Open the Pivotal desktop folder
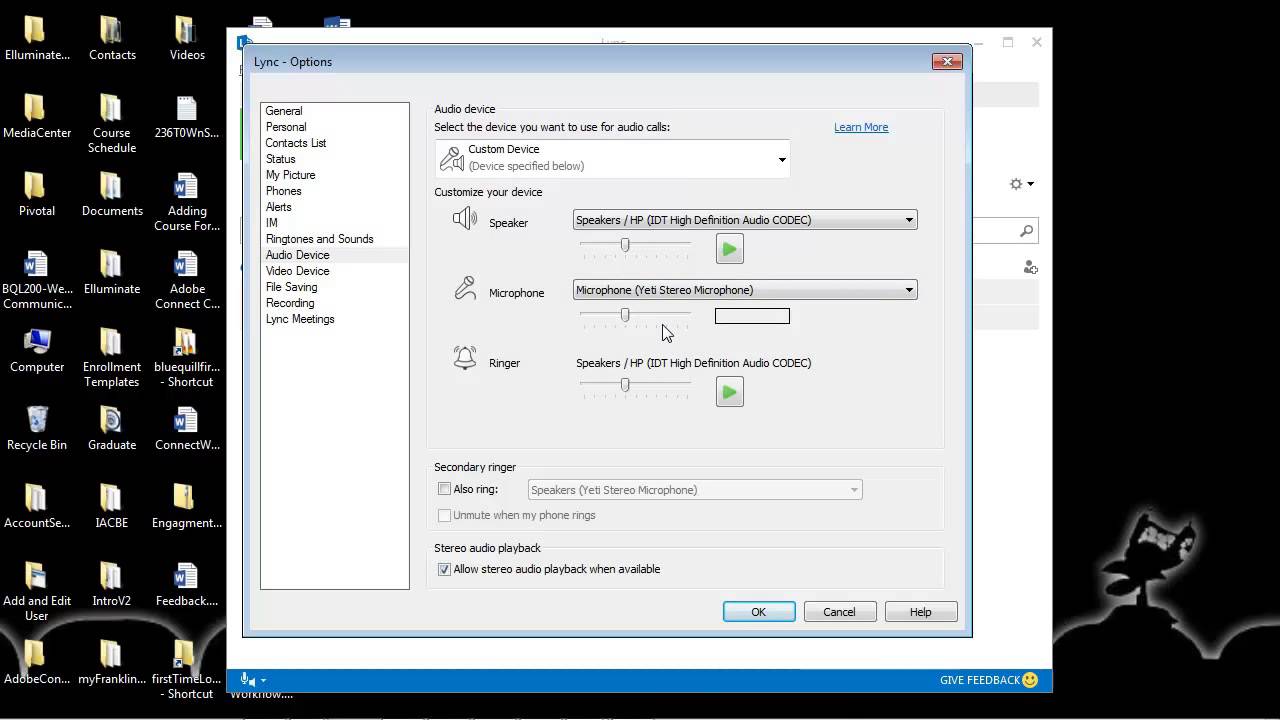The image size is (1280, 720). [x=37, y=195]
